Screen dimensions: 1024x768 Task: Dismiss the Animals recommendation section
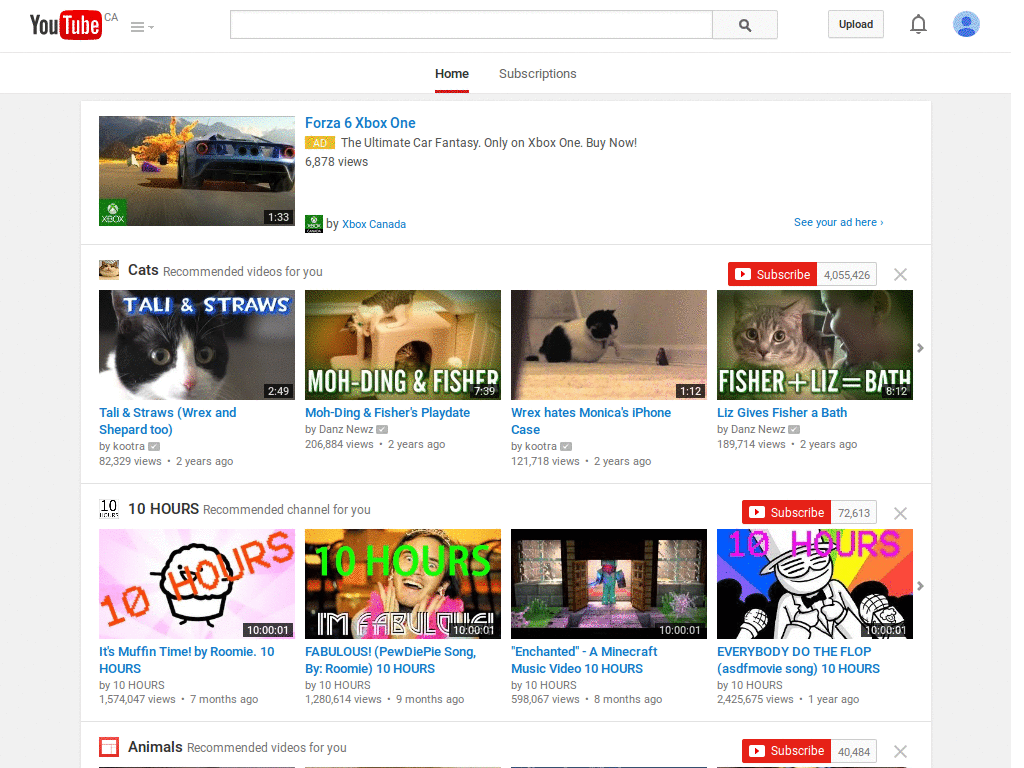(x=900, y=752)
